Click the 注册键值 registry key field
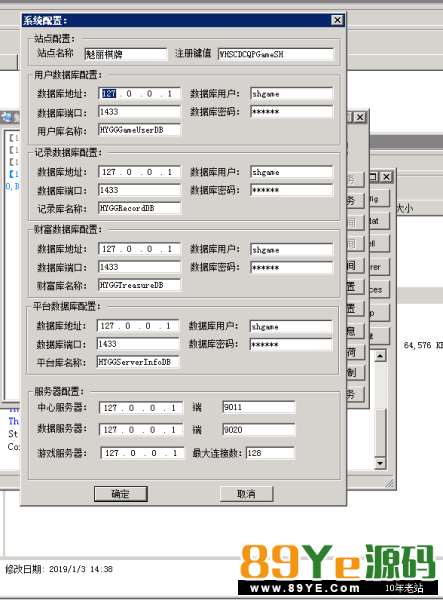443x600 pixels. pyautogui.click(x=276, y=54)
